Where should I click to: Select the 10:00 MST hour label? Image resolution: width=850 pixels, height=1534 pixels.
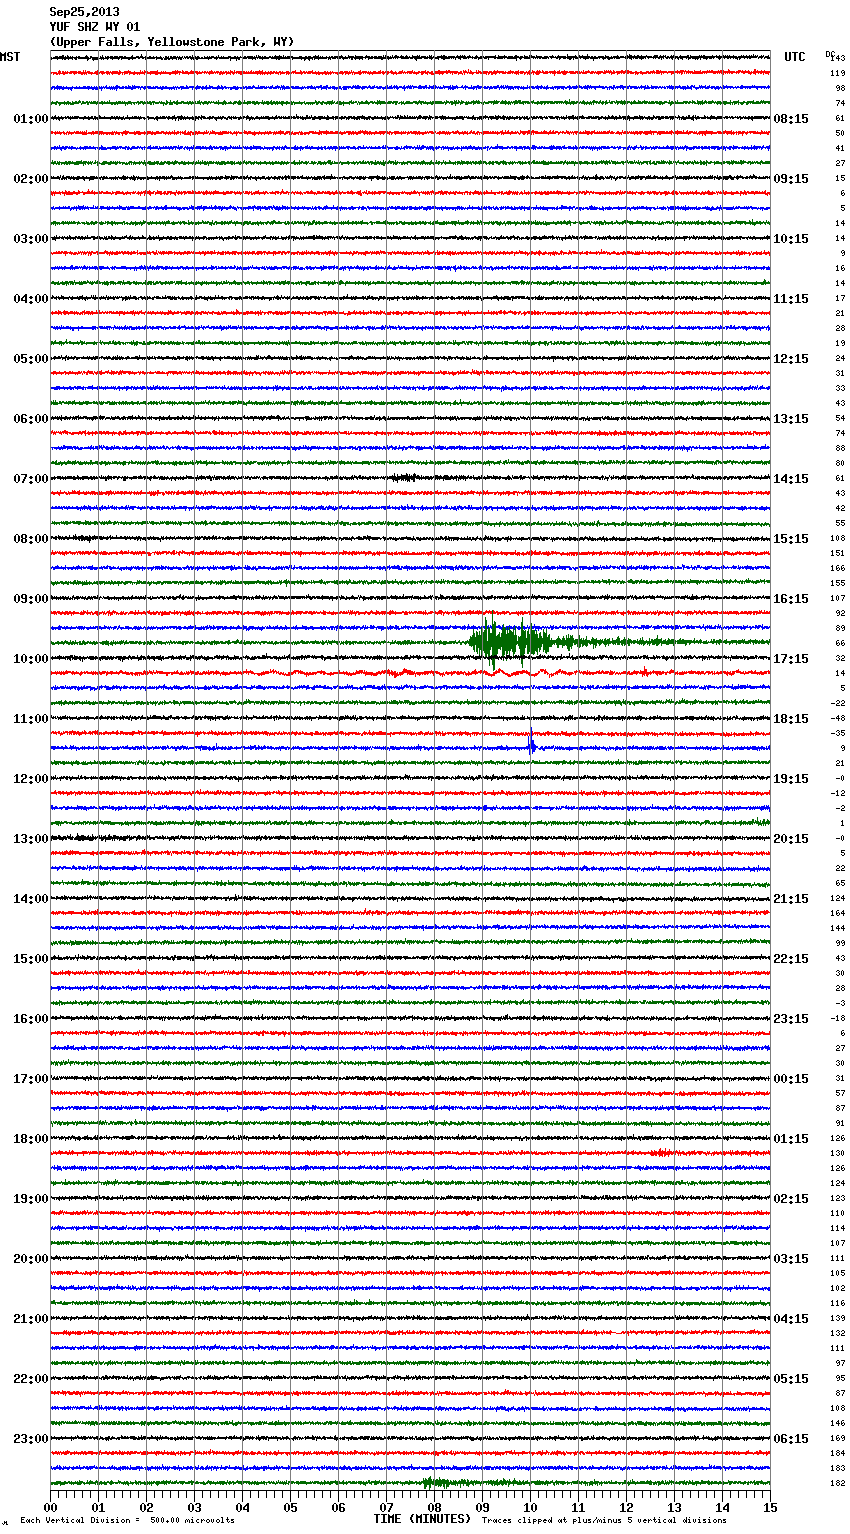point(31,659)
